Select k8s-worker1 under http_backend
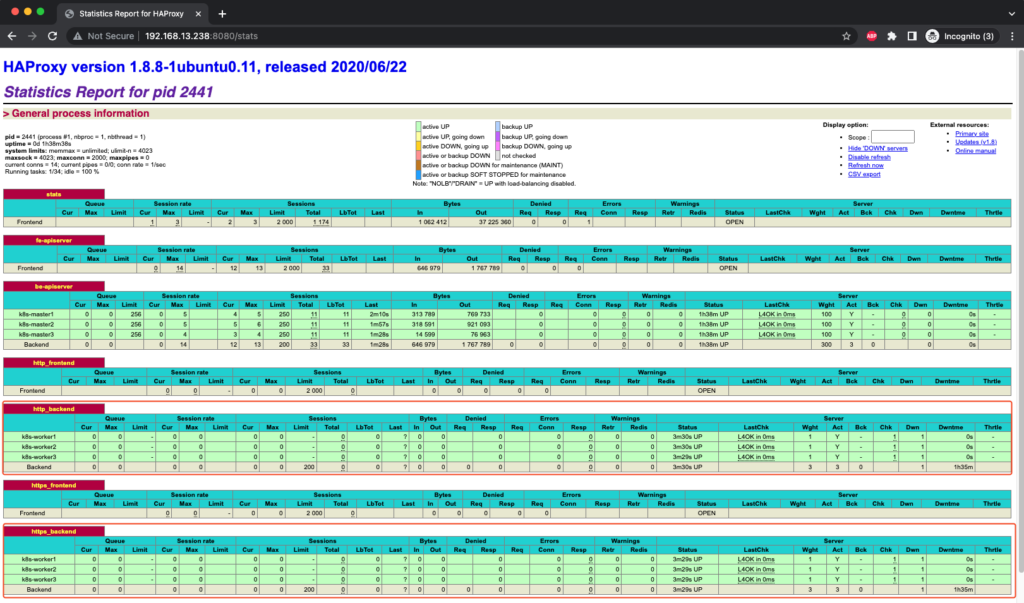 [x=39, y=436]
